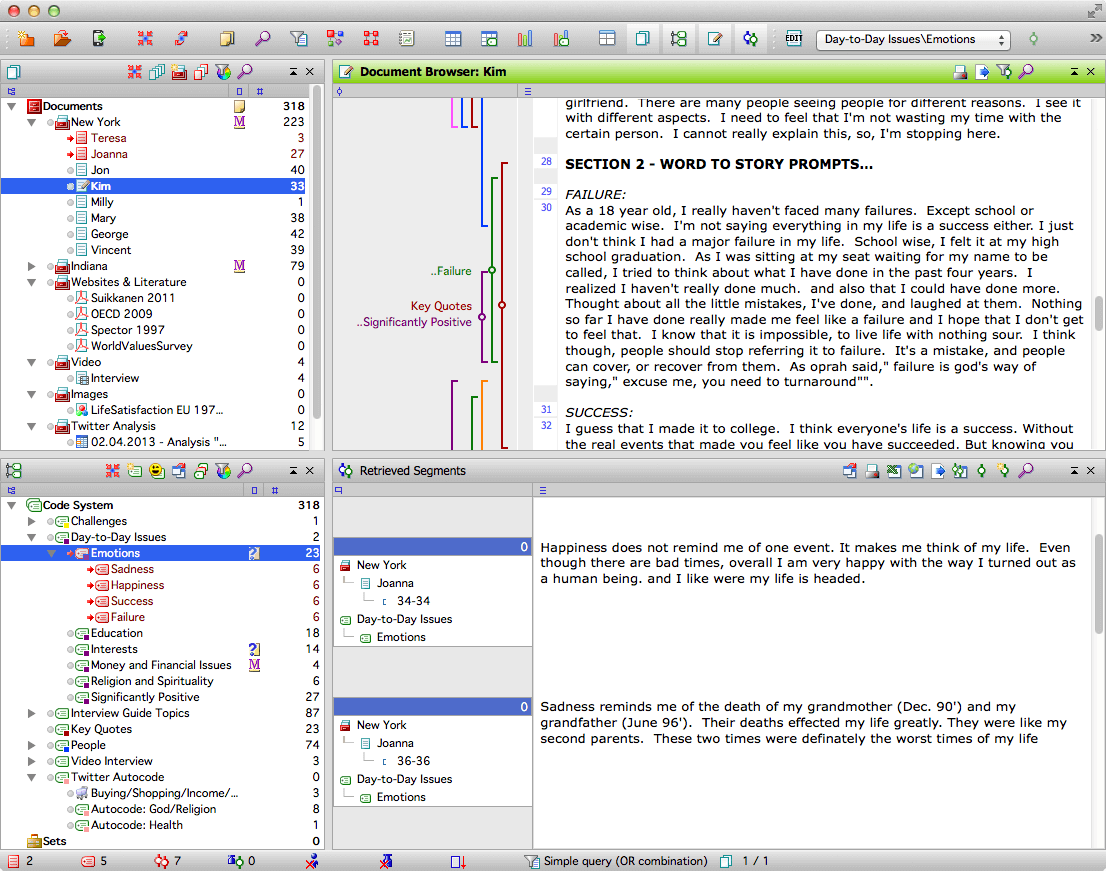Screen dimensions: 1106x871
Task: Toggle the Code System window icon
Action: (679, 39)
